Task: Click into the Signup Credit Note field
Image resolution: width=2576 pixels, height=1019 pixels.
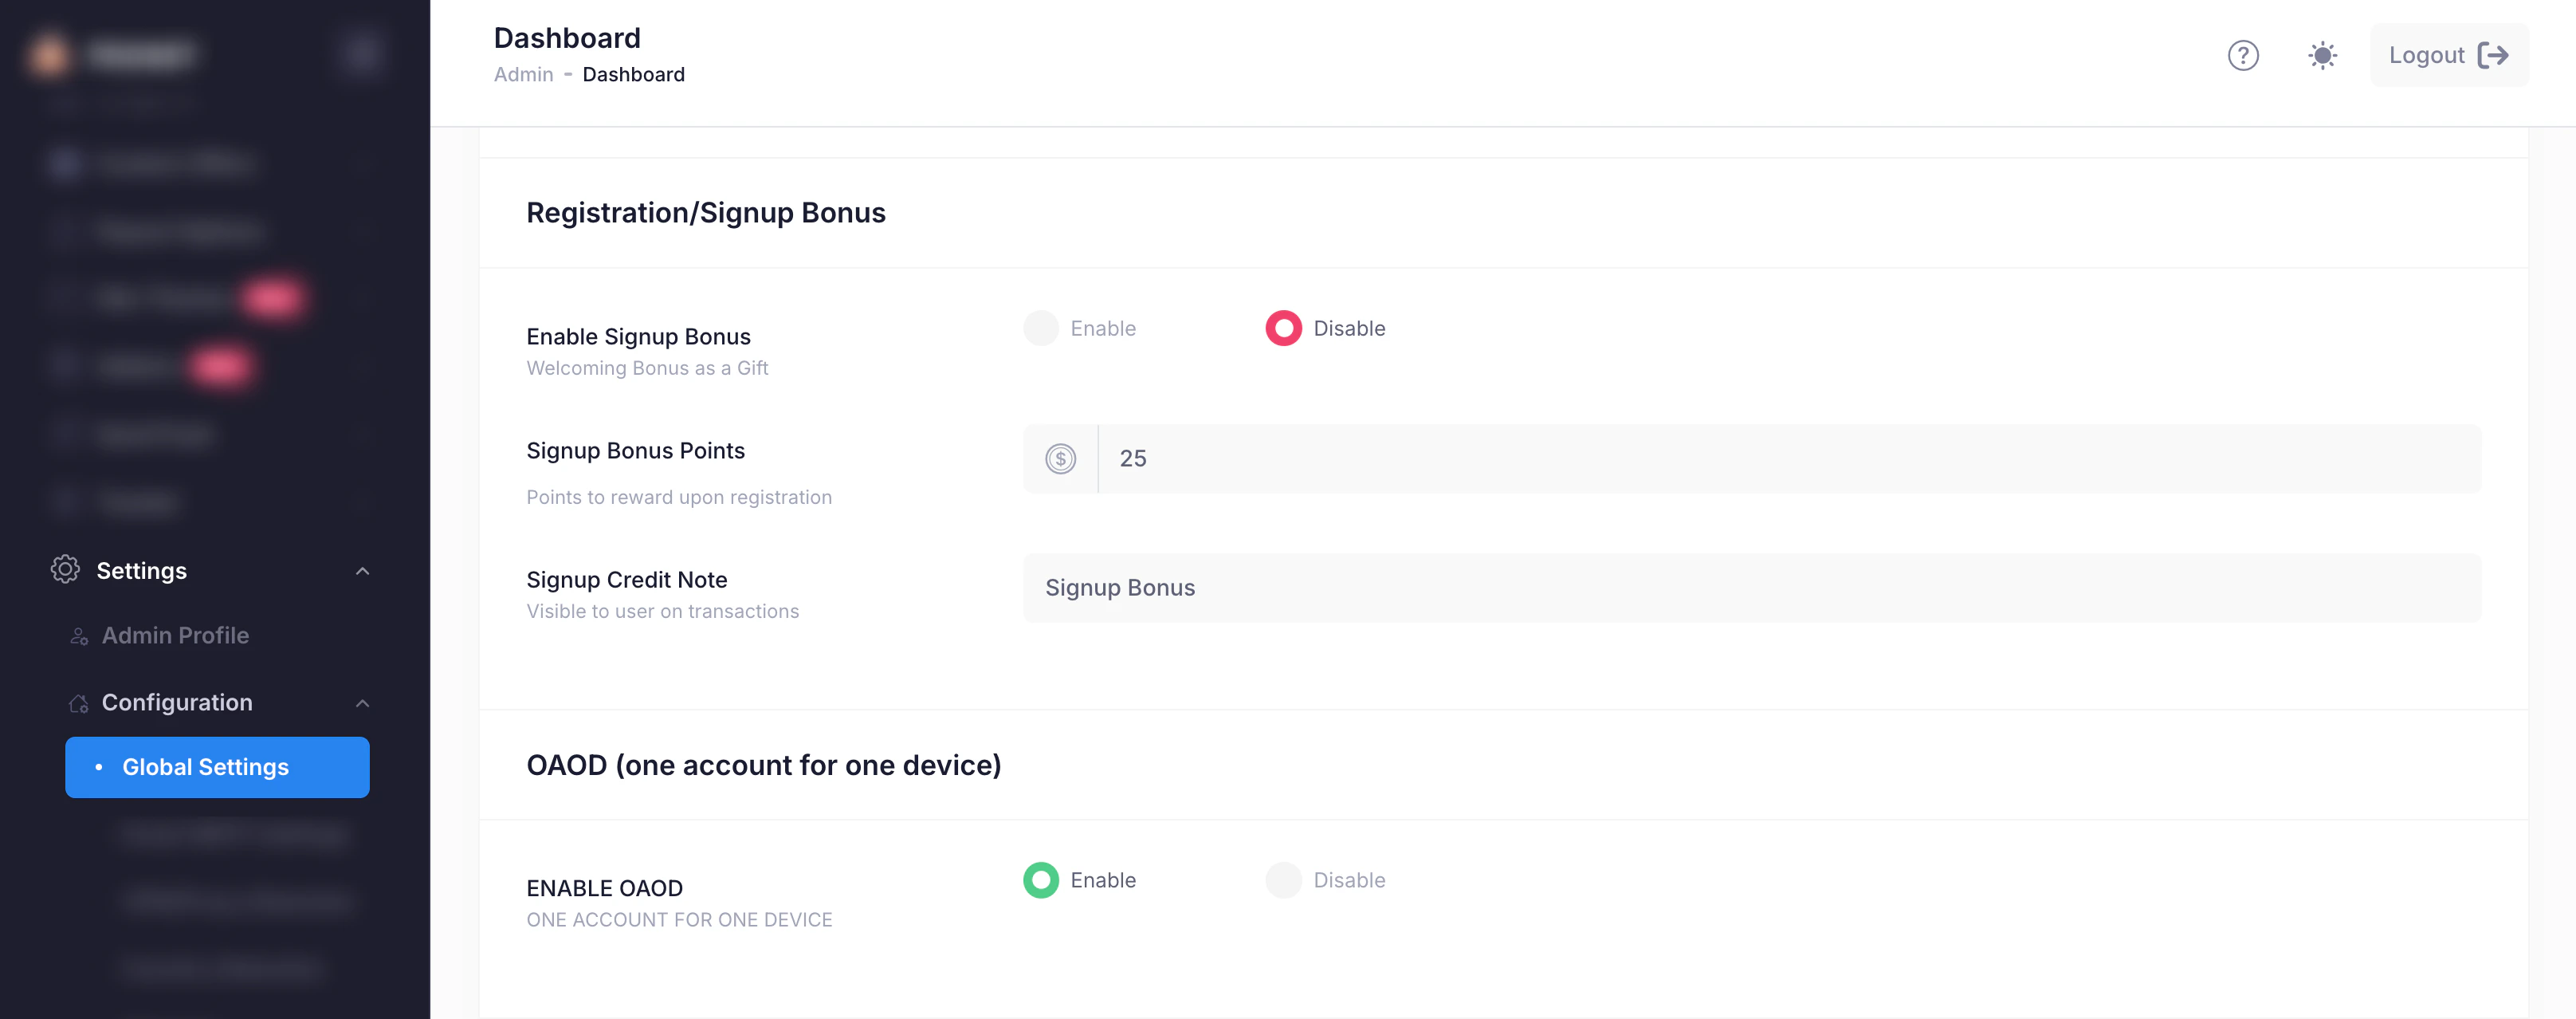Action: (1751, 588)
